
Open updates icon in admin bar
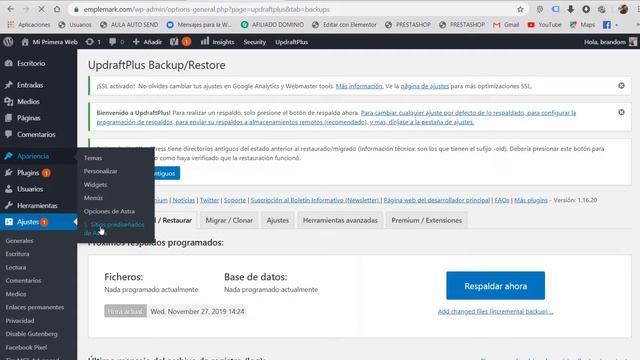93,42
